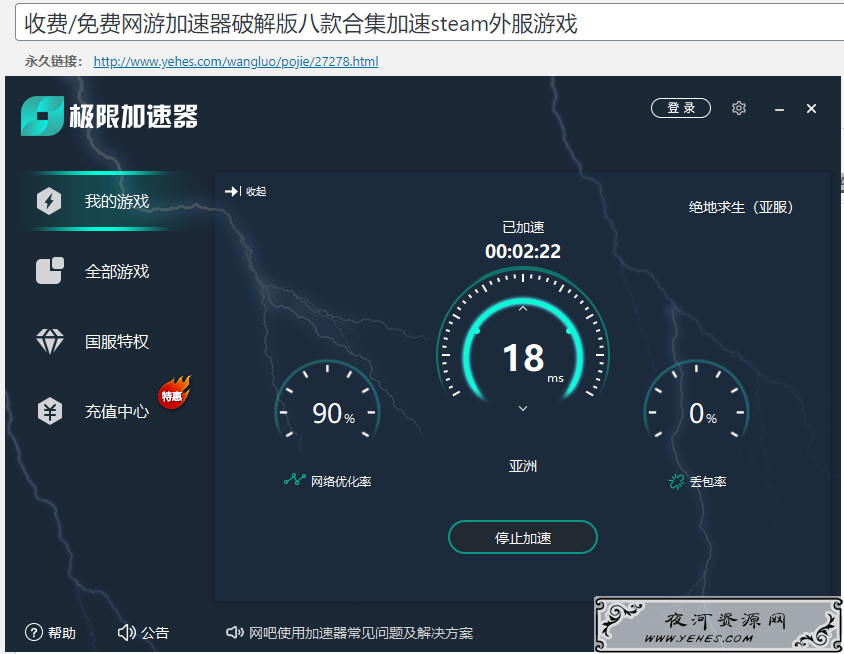
Task: Select the 亚洲 region label
Action: [523, 466]
